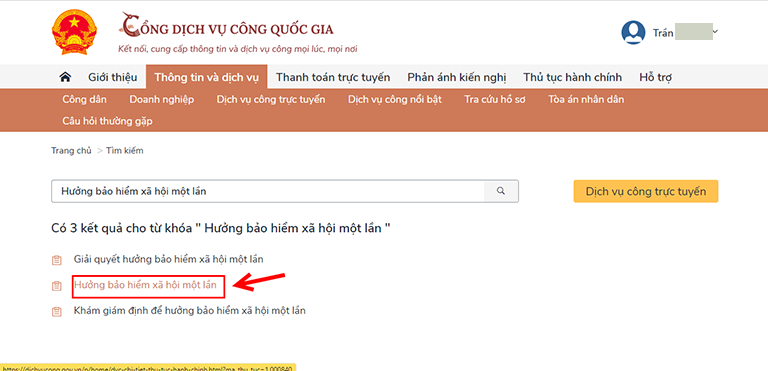Open Dịch vụ công trực tuyến submenu item
Image resolution: width=768 pixels, height=371 pixels.
pyautogui.click(x=271, y=99)
